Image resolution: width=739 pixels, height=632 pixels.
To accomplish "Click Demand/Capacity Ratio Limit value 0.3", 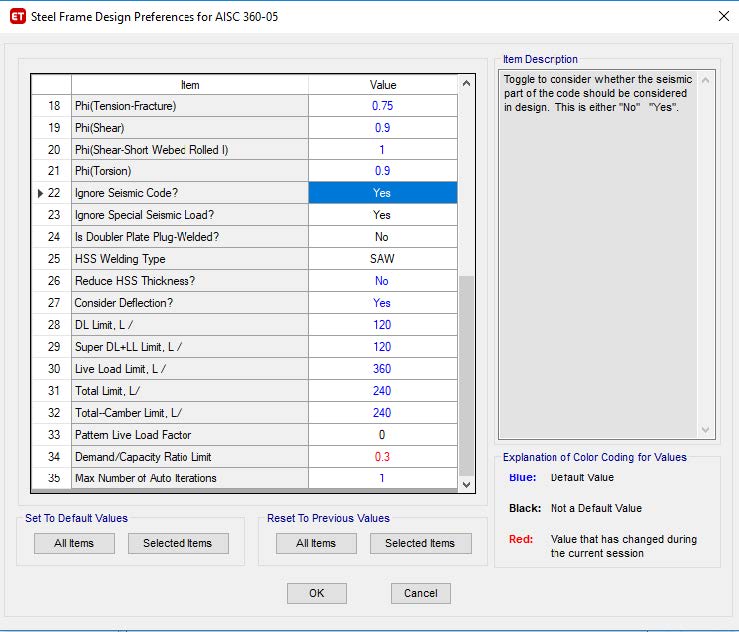I will pyautogui.click(x=383, y=457).
